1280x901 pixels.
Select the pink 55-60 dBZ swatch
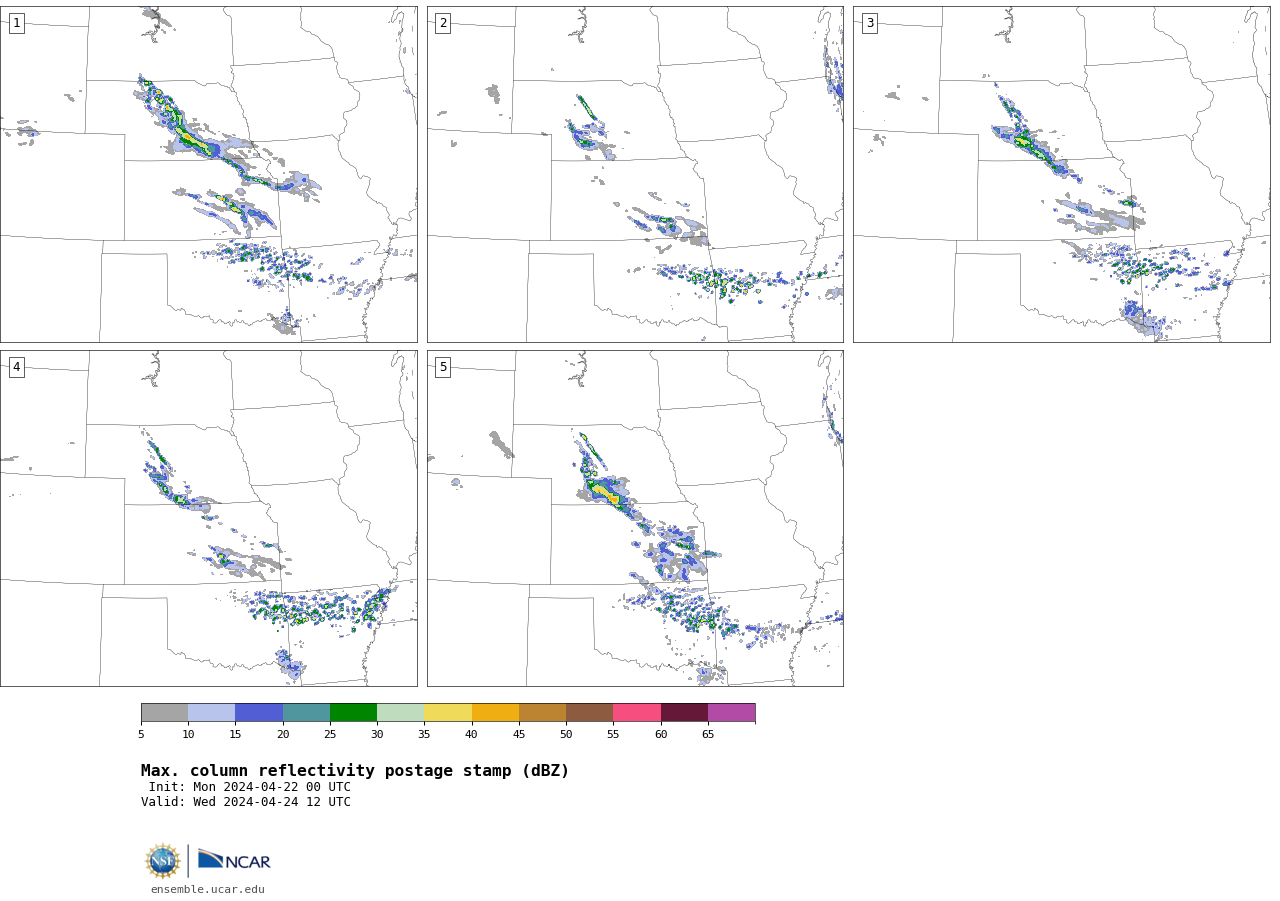tap(637, 712)
